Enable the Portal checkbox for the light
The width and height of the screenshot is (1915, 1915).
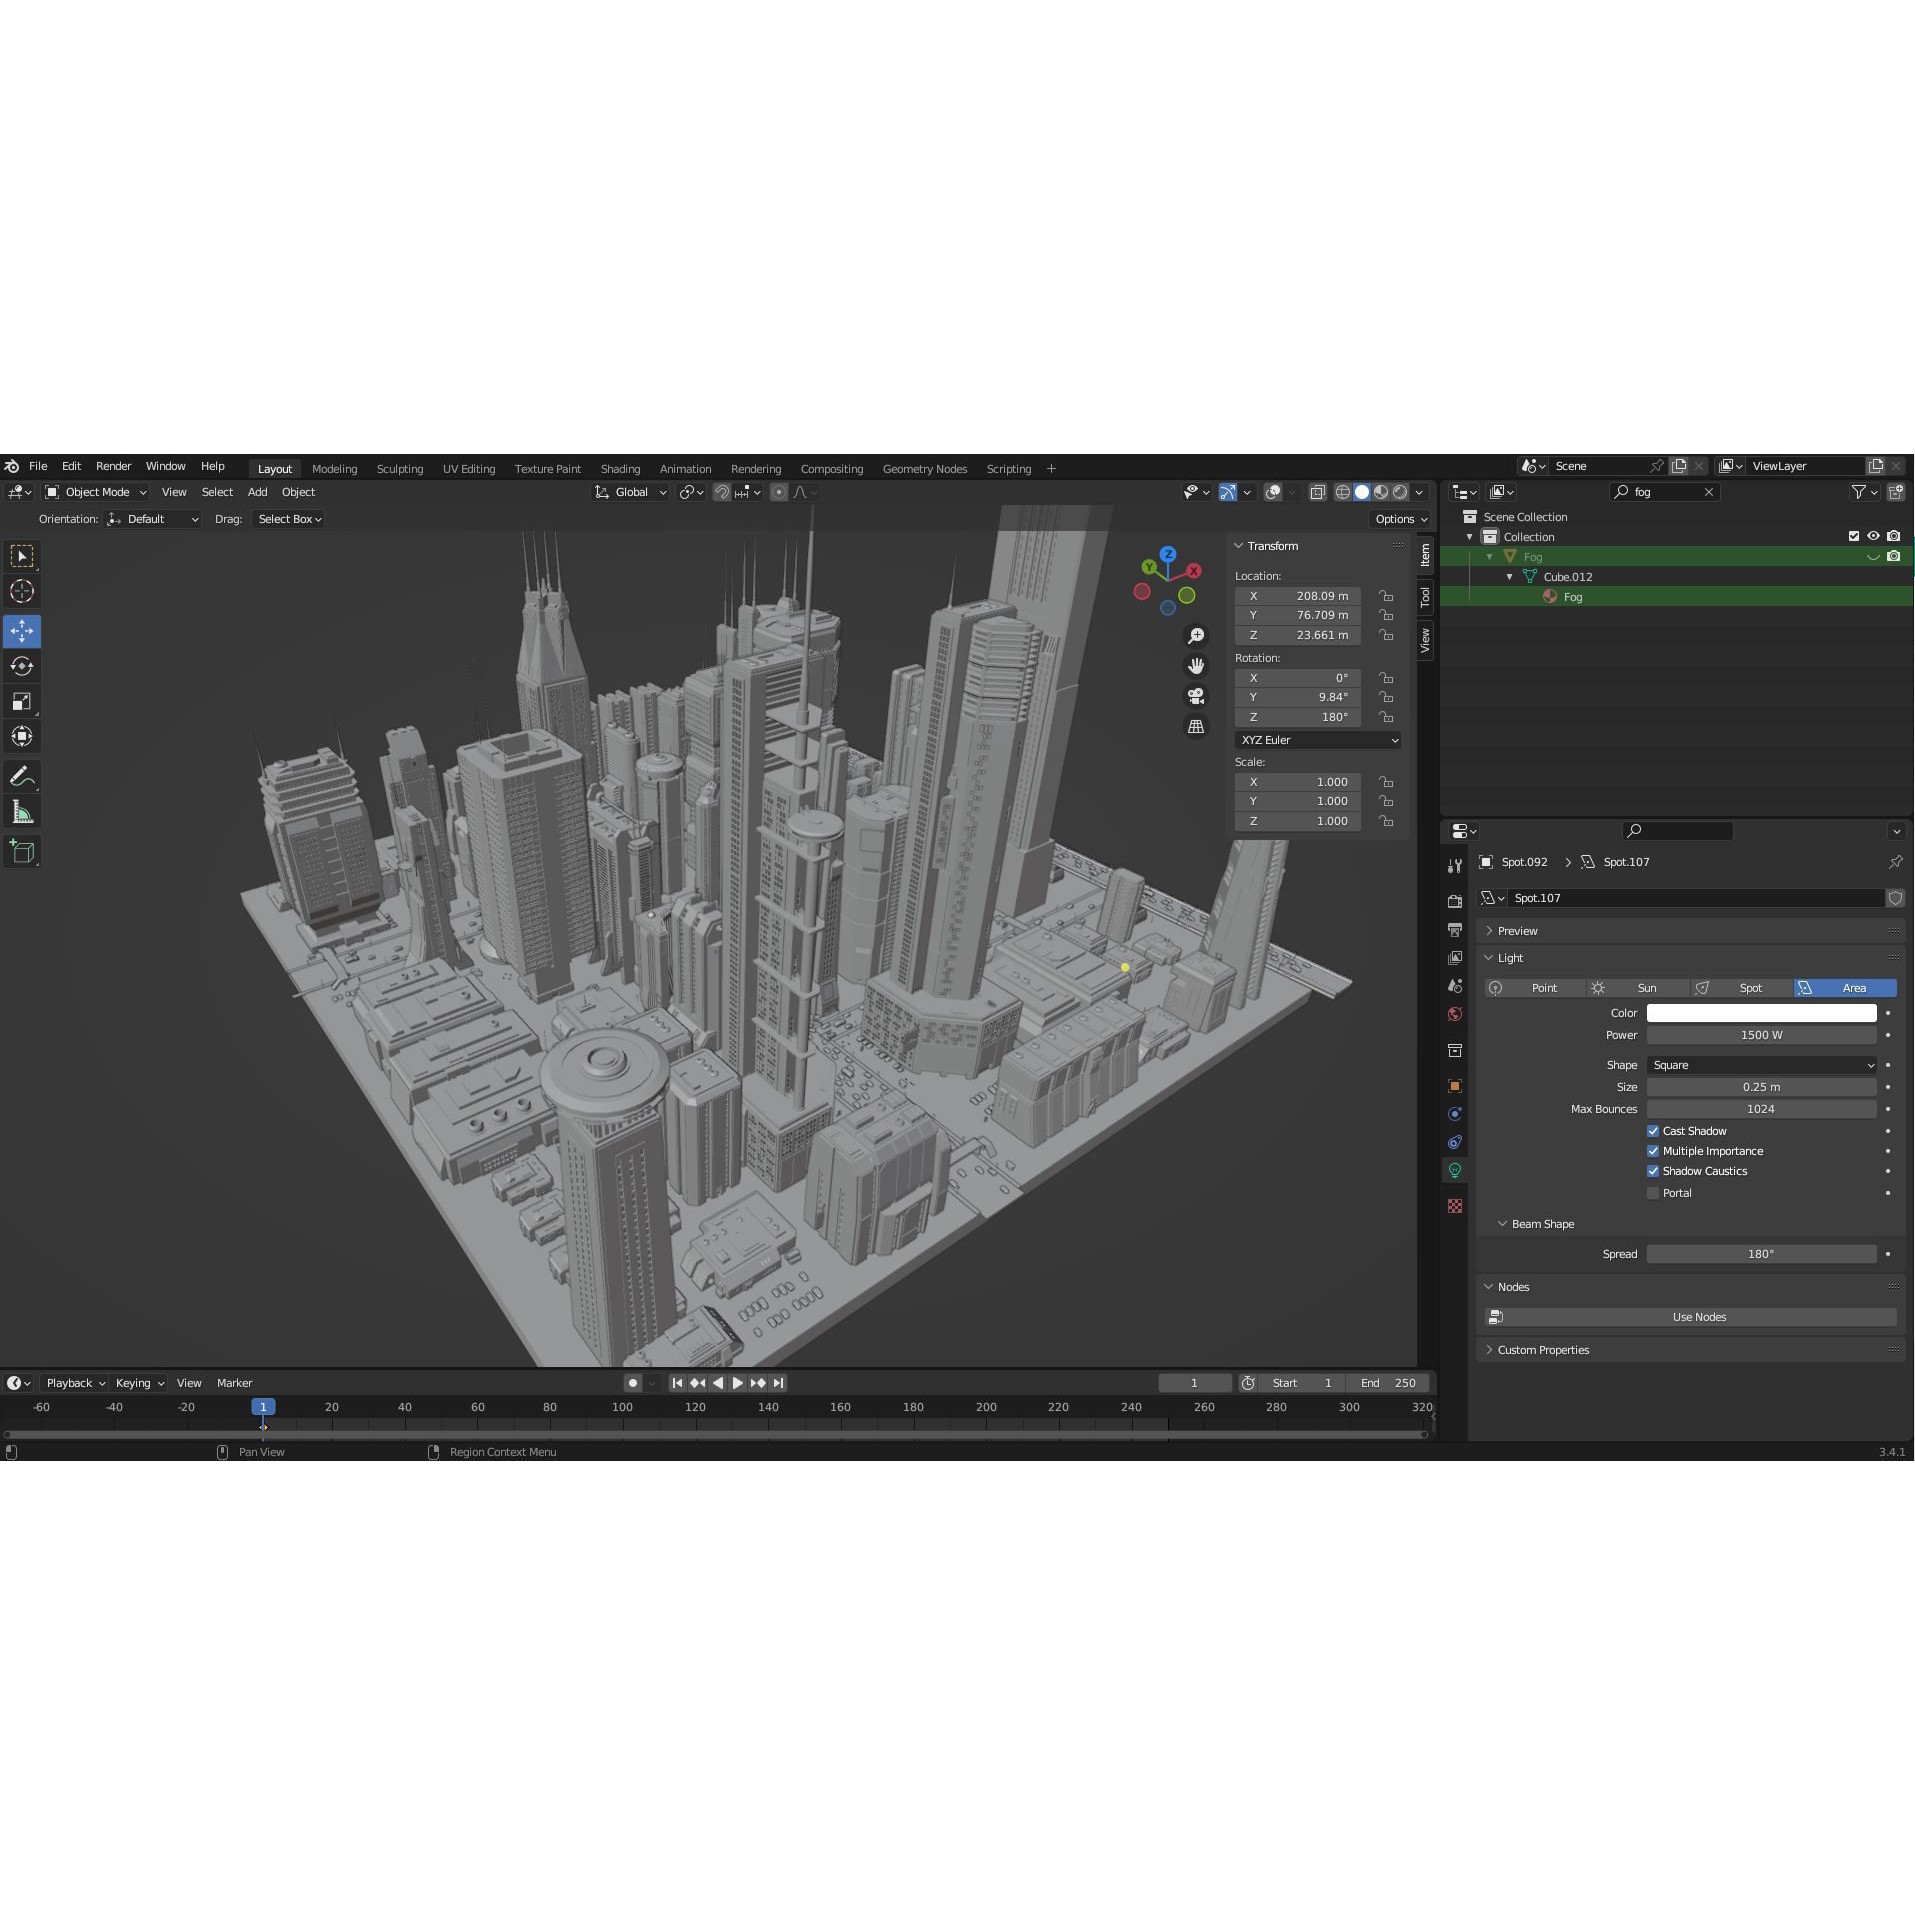[x=1653, y=1192]
